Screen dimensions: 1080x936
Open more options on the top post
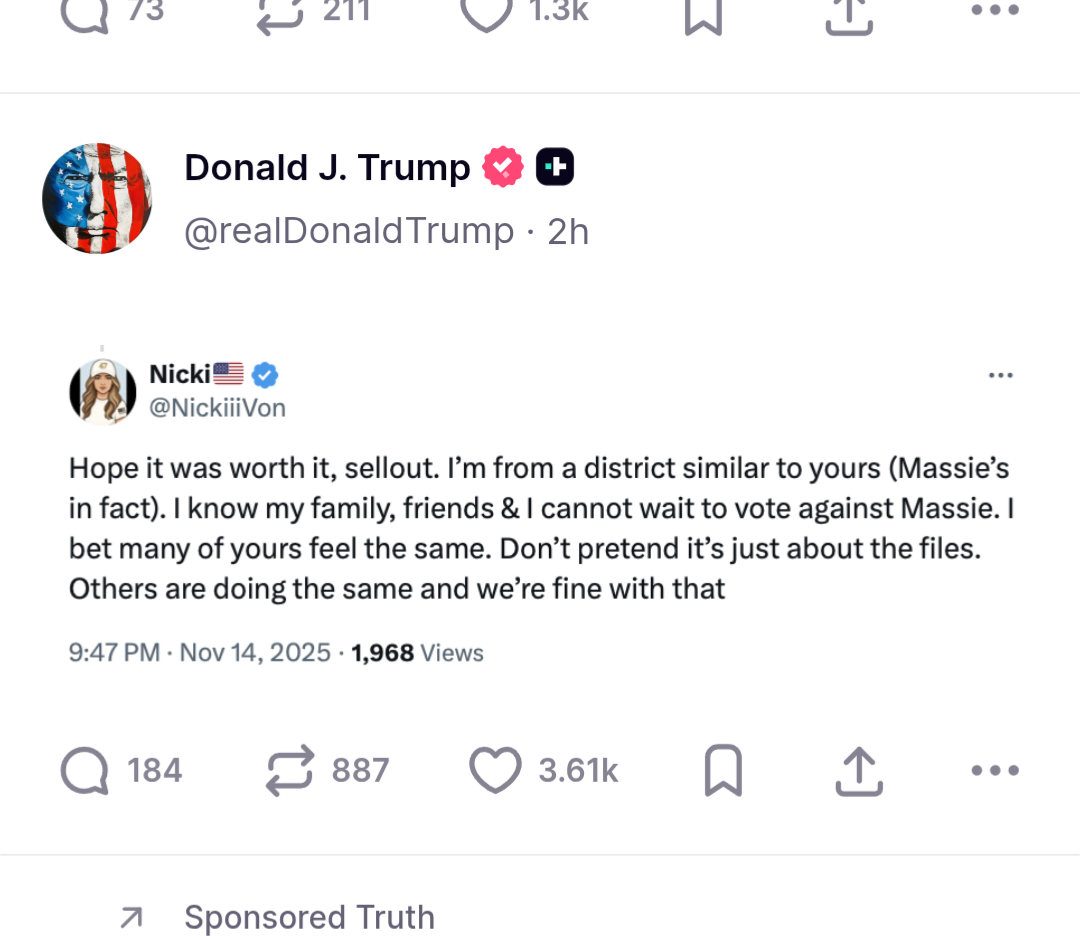[x=995, y=12]
